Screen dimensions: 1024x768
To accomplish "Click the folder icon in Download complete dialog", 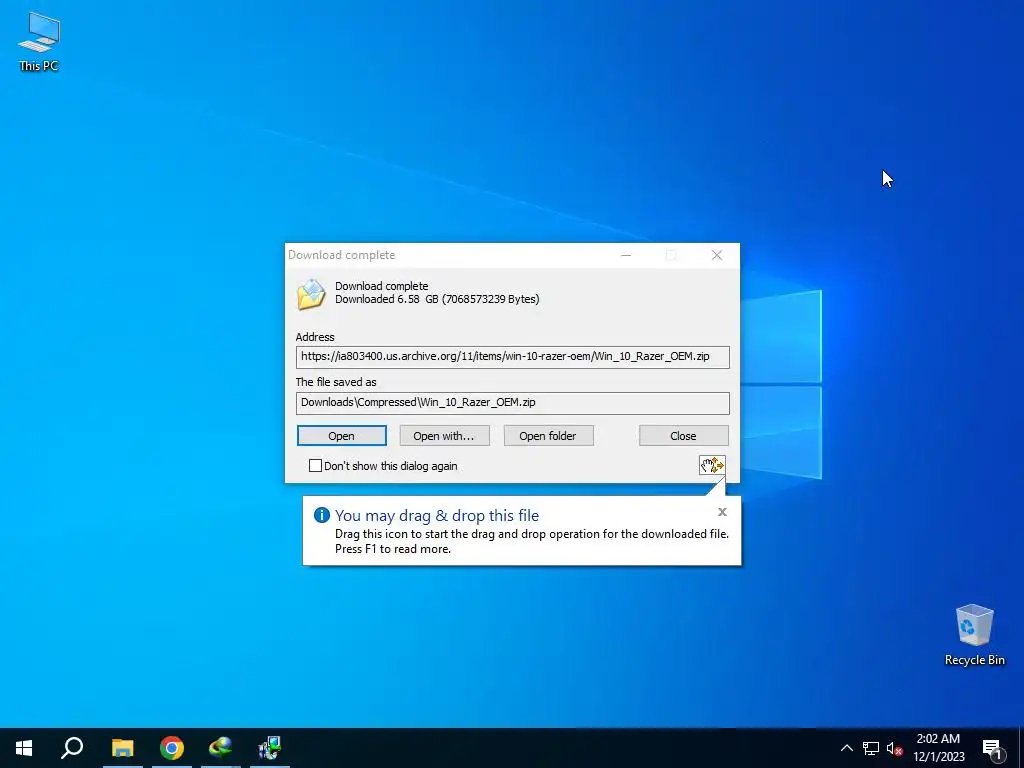I will tap(311, 295).
